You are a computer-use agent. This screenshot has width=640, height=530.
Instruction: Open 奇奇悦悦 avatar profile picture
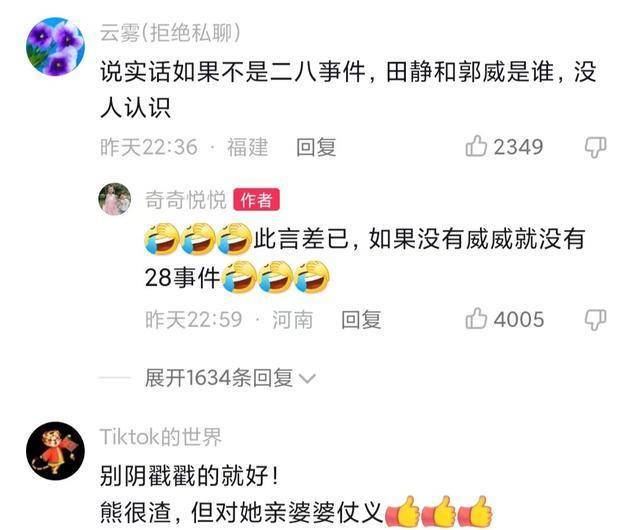(115, 199)
